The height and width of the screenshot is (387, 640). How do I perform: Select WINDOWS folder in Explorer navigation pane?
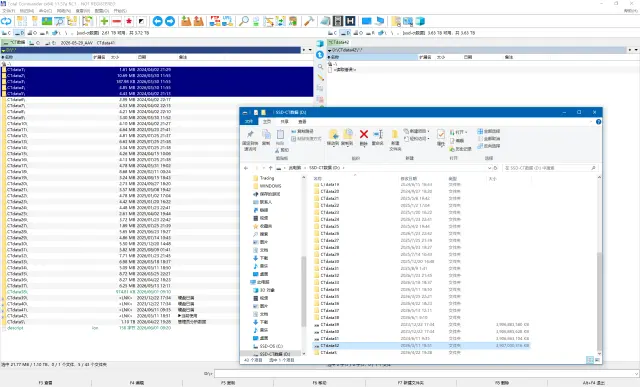pyautogui.click(x=270, y=186)
